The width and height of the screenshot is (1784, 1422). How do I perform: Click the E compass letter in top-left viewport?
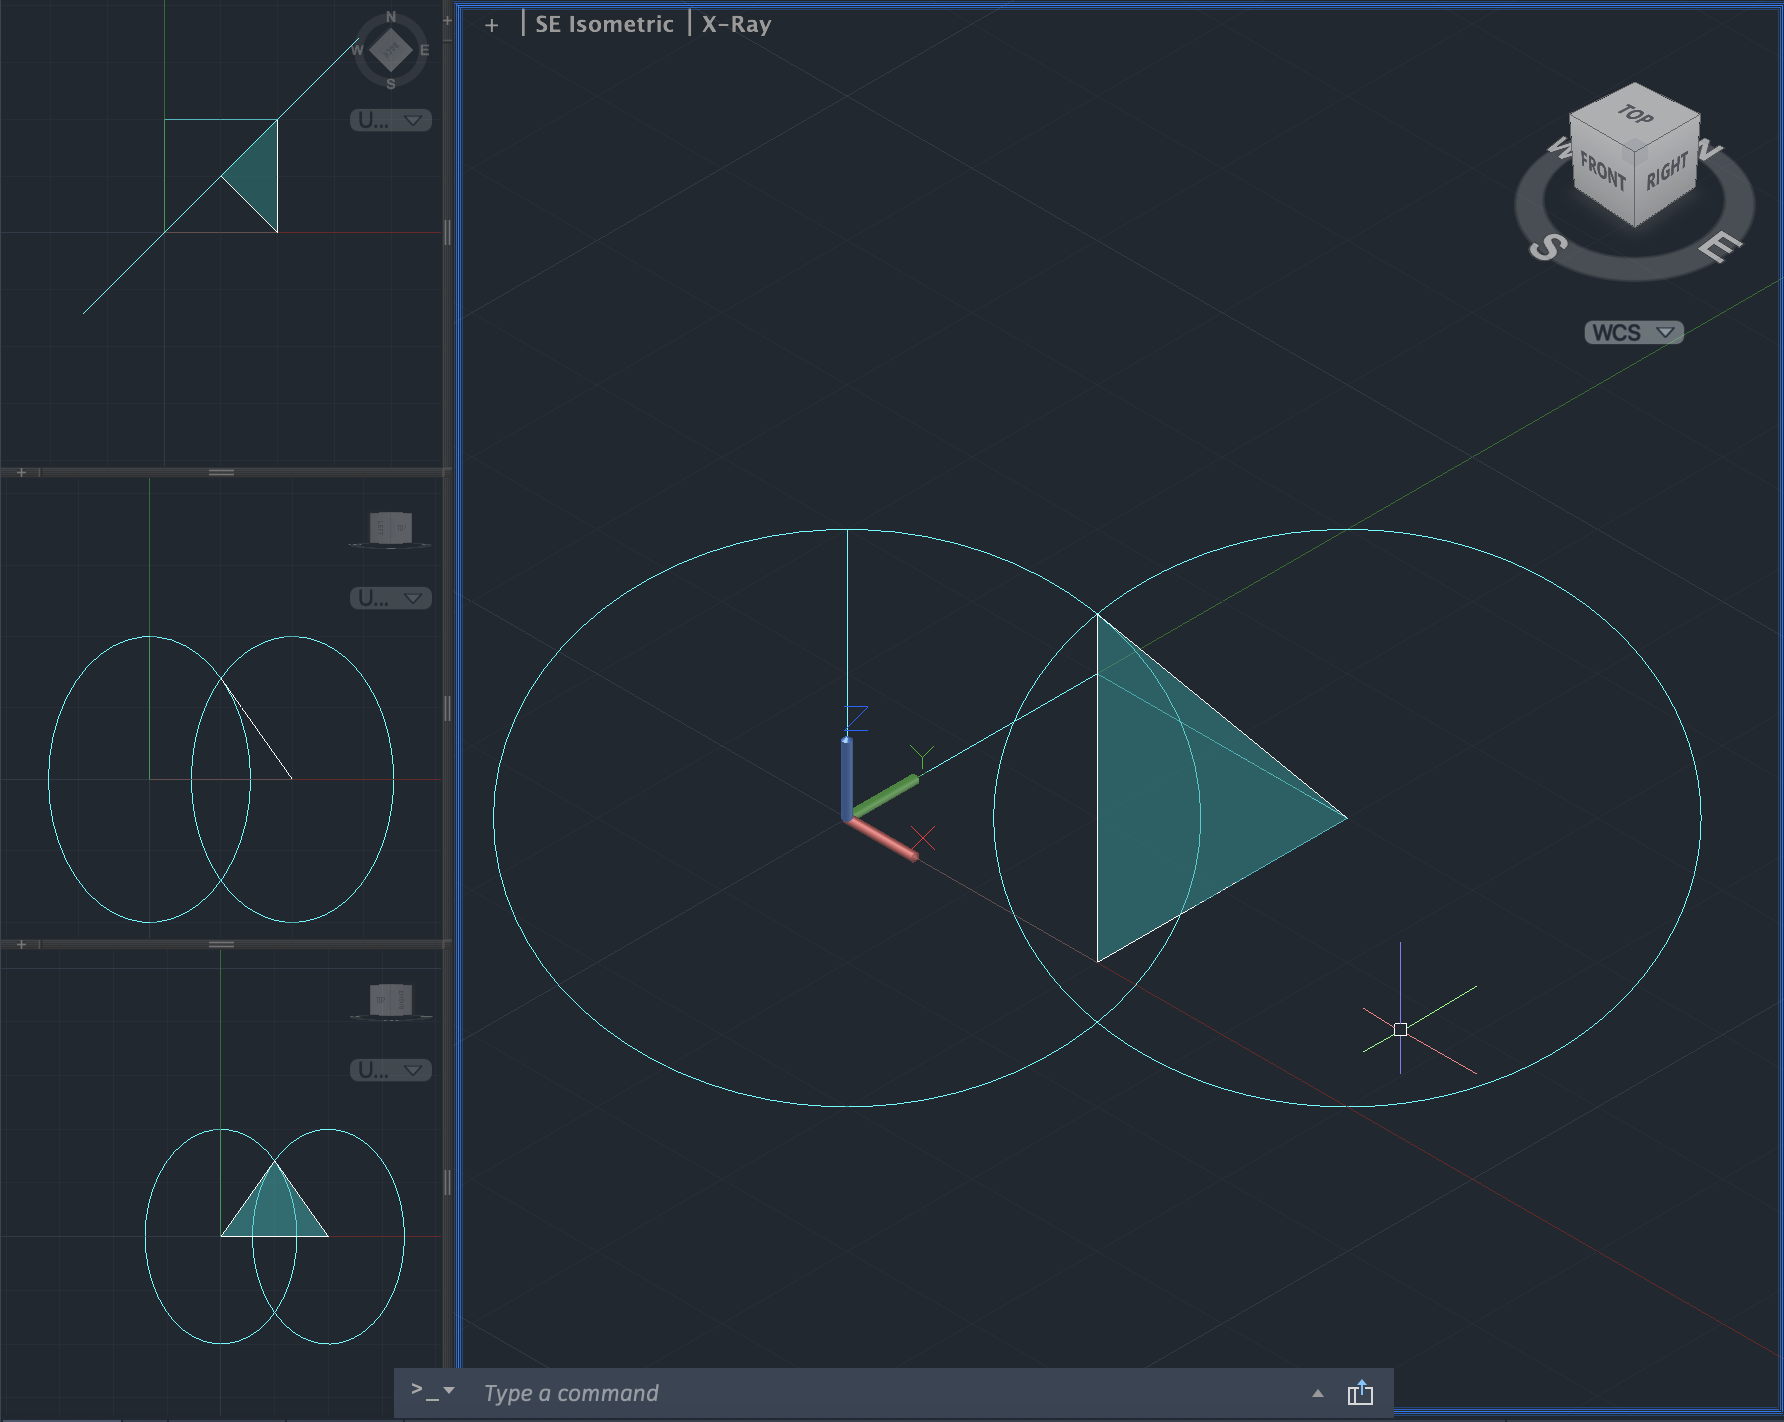pos(424,50)
